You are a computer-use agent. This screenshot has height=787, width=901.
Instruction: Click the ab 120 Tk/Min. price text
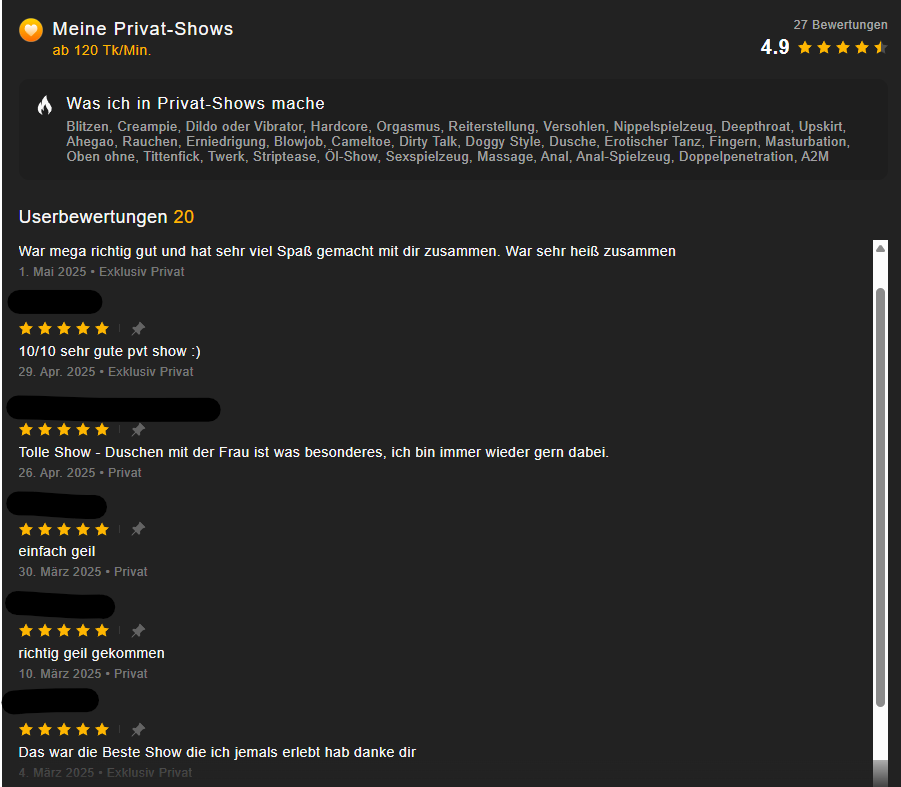102,51
